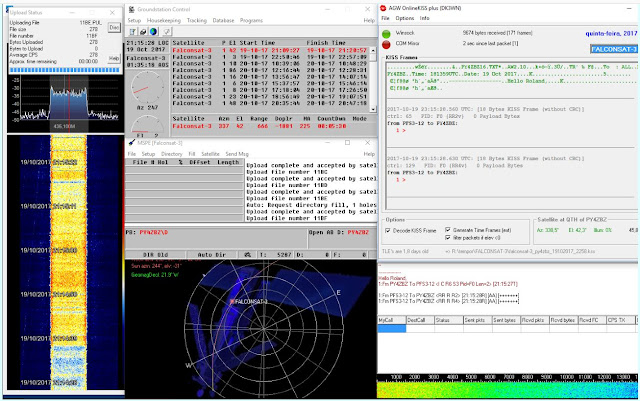Open the Tracking menu in Groundstation Control
This screenshot has width=640, height=401.
click(x=198, y=19)
